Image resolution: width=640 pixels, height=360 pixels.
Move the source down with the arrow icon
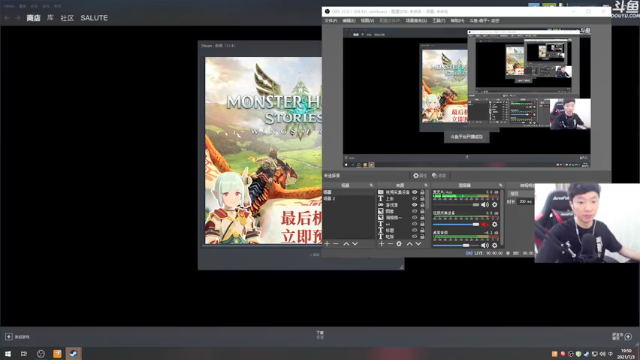[x=418, y=244]
